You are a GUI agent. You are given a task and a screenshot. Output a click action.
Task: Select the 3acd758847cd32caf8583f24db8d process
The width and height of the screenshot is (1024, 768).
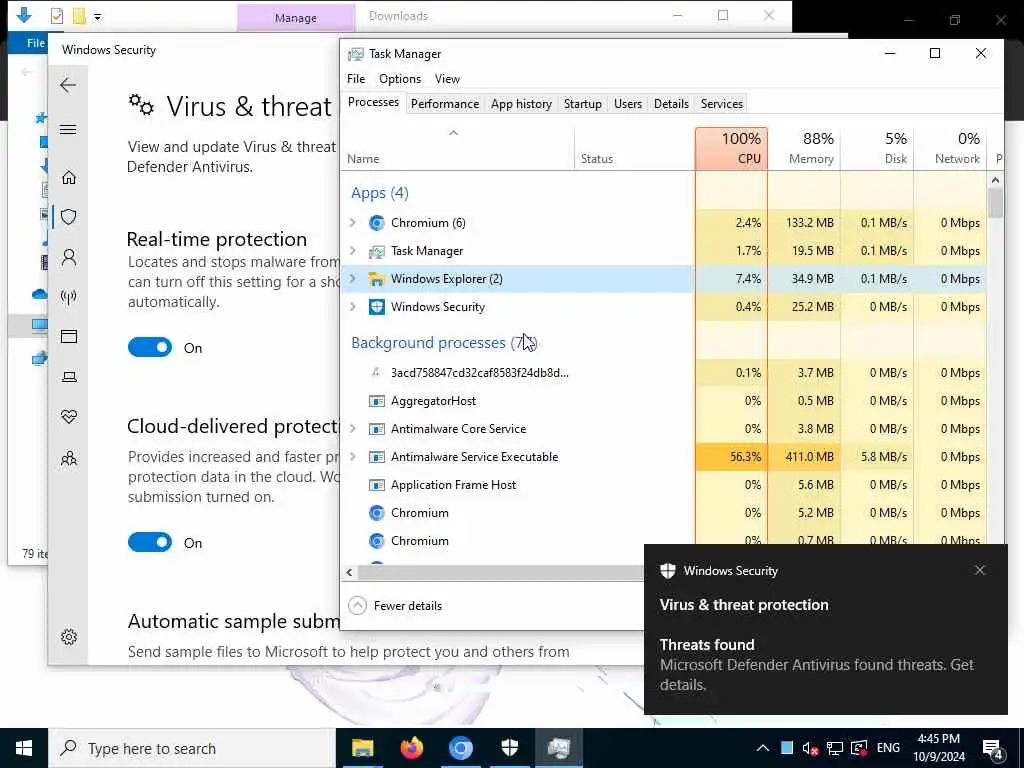664,373
